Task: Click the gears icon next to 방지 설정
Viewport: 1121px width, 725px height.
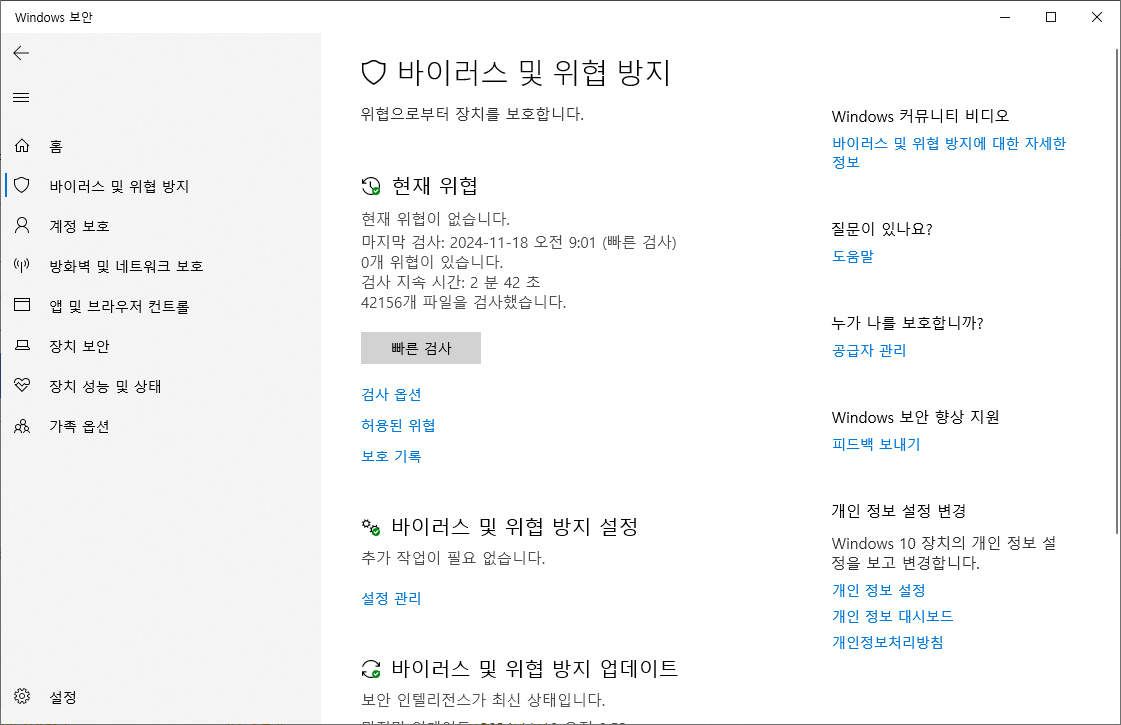Action: (x=371, y=528)
